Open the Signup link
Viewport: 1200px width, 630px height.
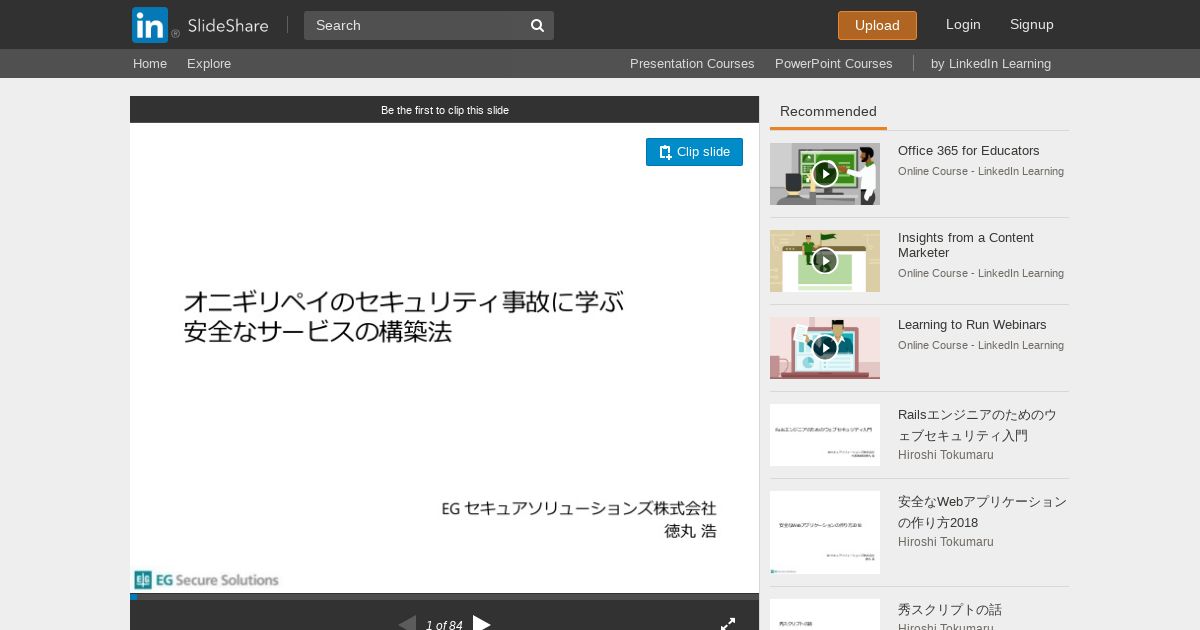[1032, 24]
